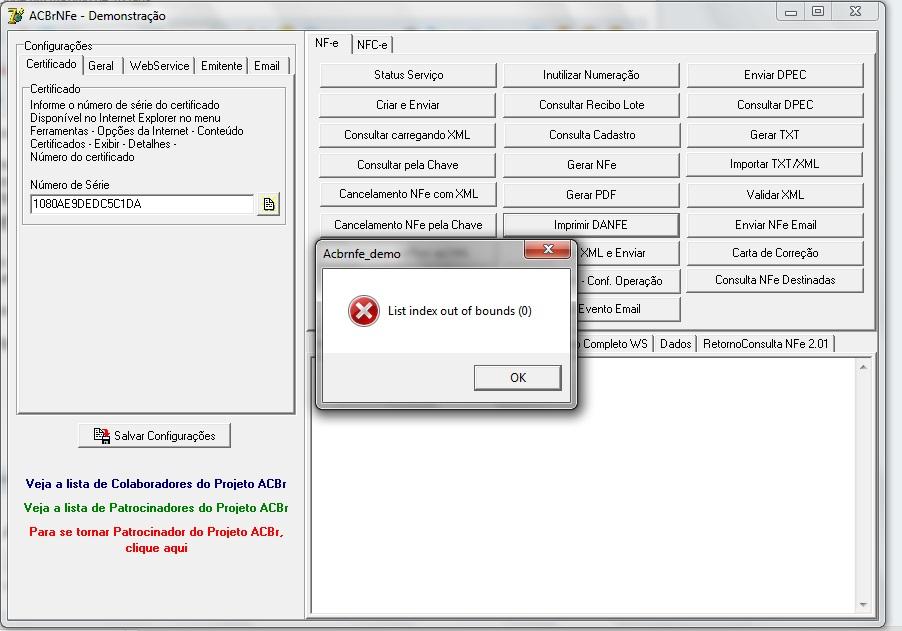Screen dimensions: 902x631
Task: Switch to the Geral tab
Action: pyautogui.click(x=101, y=66)
